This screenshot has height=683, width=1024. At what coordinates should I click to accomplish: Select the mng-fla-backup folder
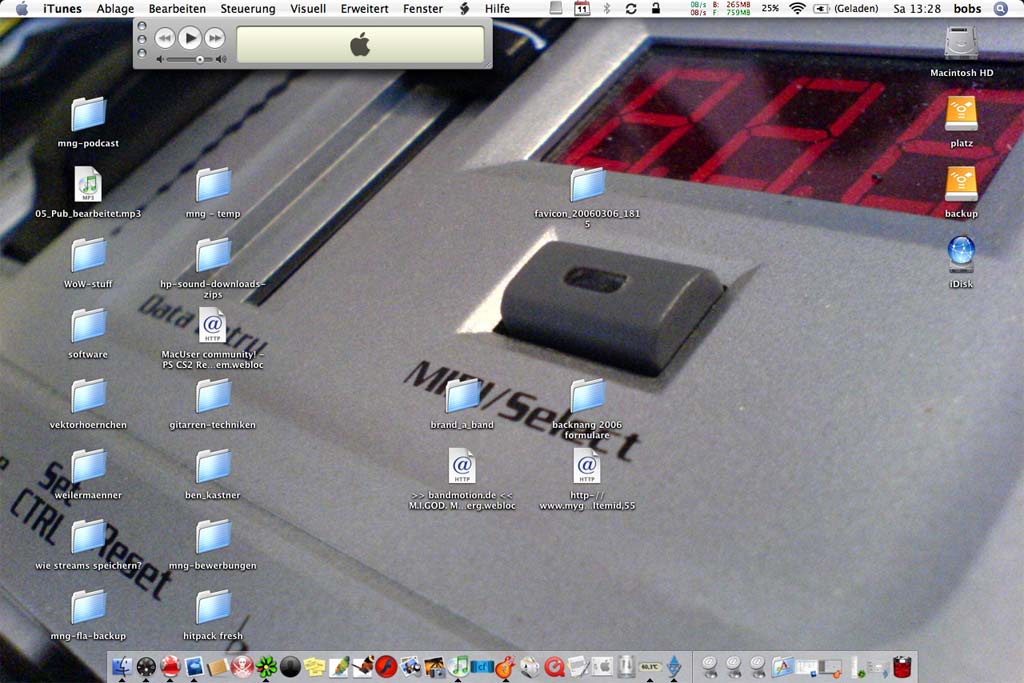click(x=88, y=606)
